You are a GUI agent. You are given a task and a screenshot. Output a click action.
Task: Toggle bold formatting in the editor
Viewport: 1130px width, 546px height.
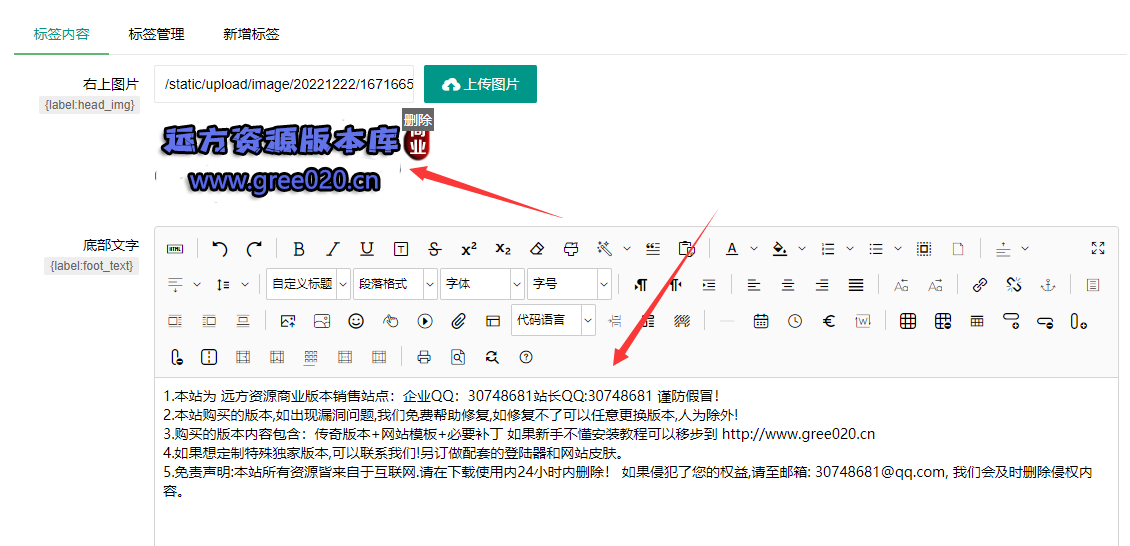[x=298, y=249]
